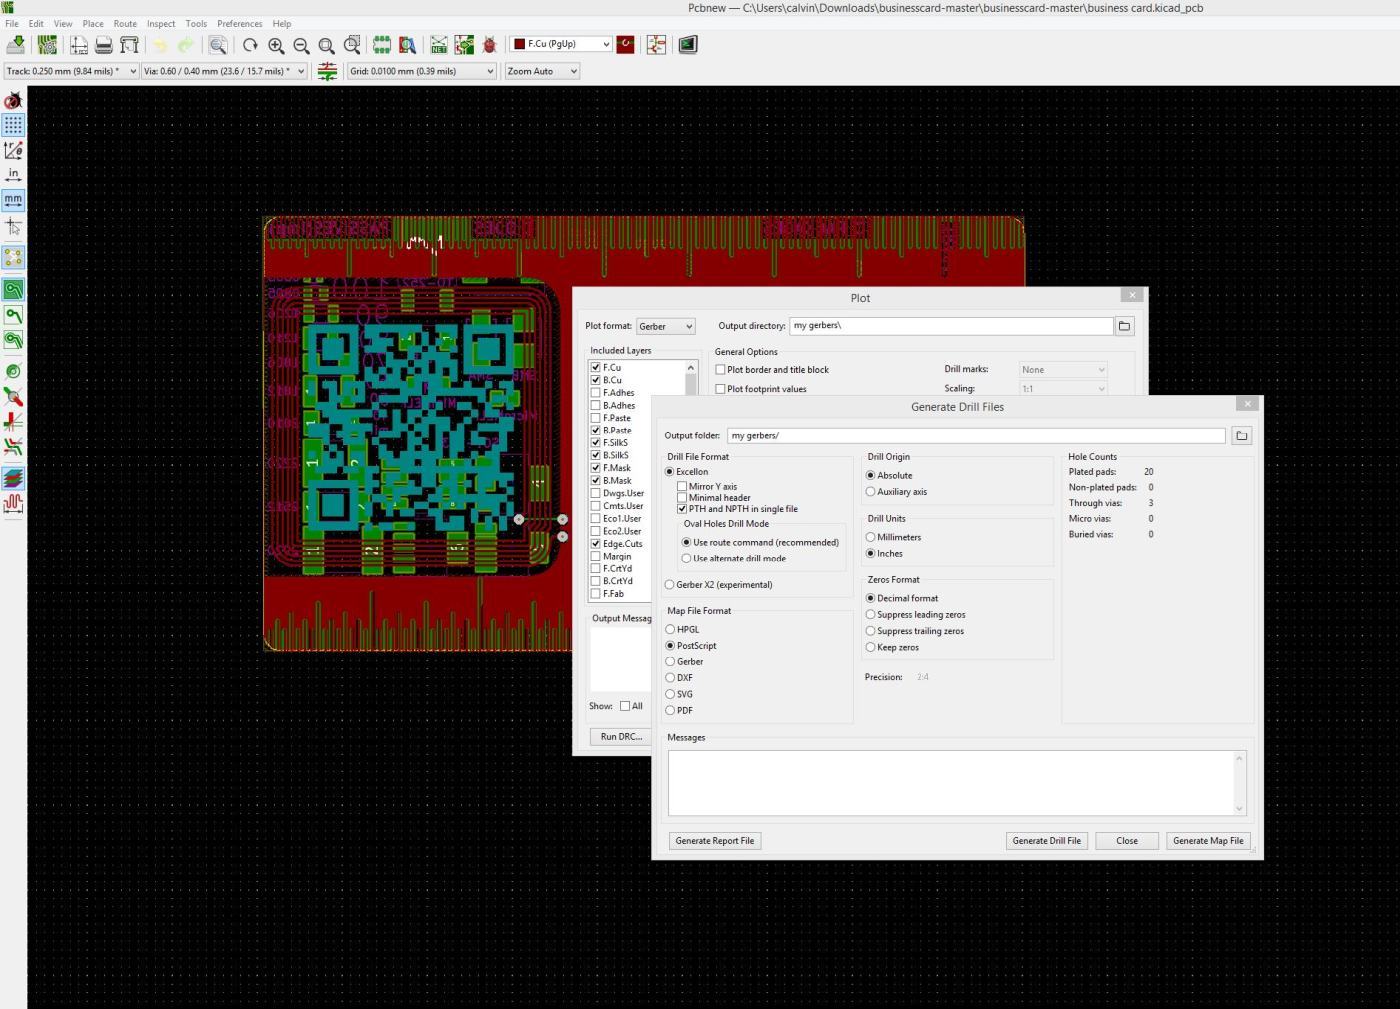Open the Footprint Editor icon
Screen dimensions: 1400x1009
[382, 45]
